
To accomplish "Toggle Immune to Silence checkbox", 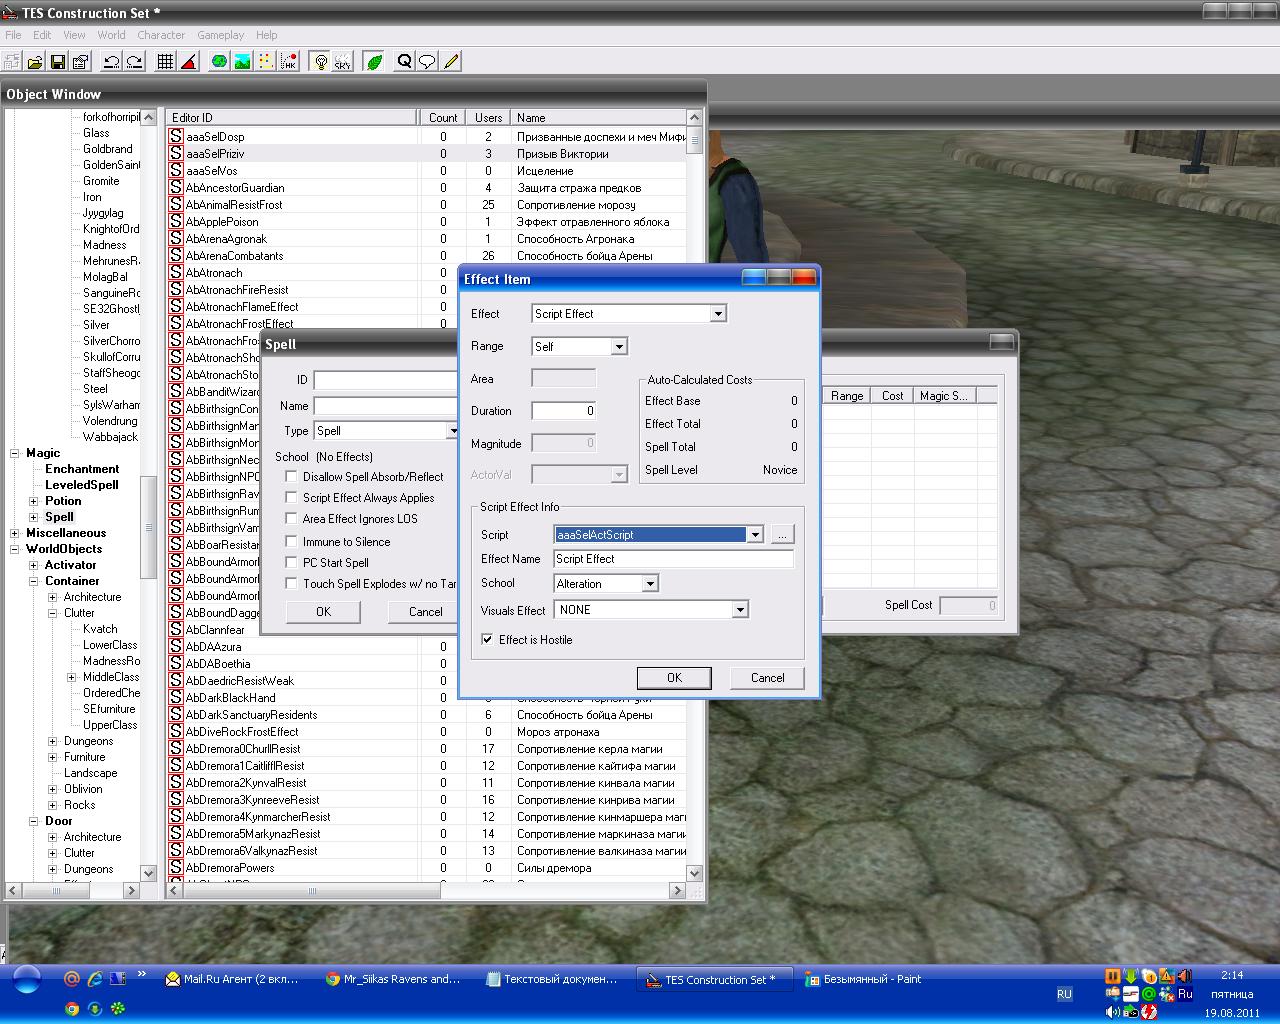I will (292, 542).
